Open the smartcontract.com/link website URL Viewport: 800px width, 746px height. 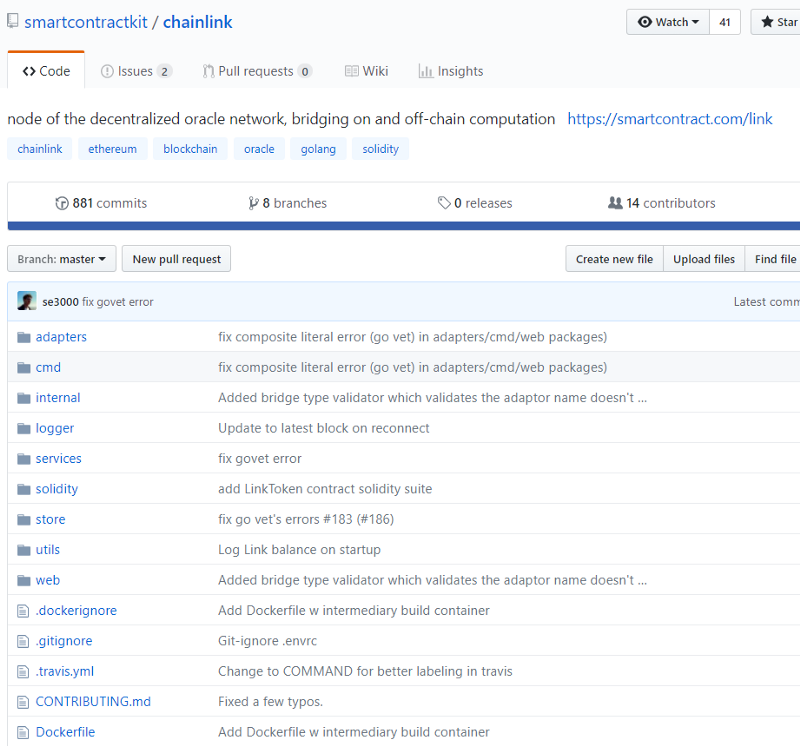point(670,119)
